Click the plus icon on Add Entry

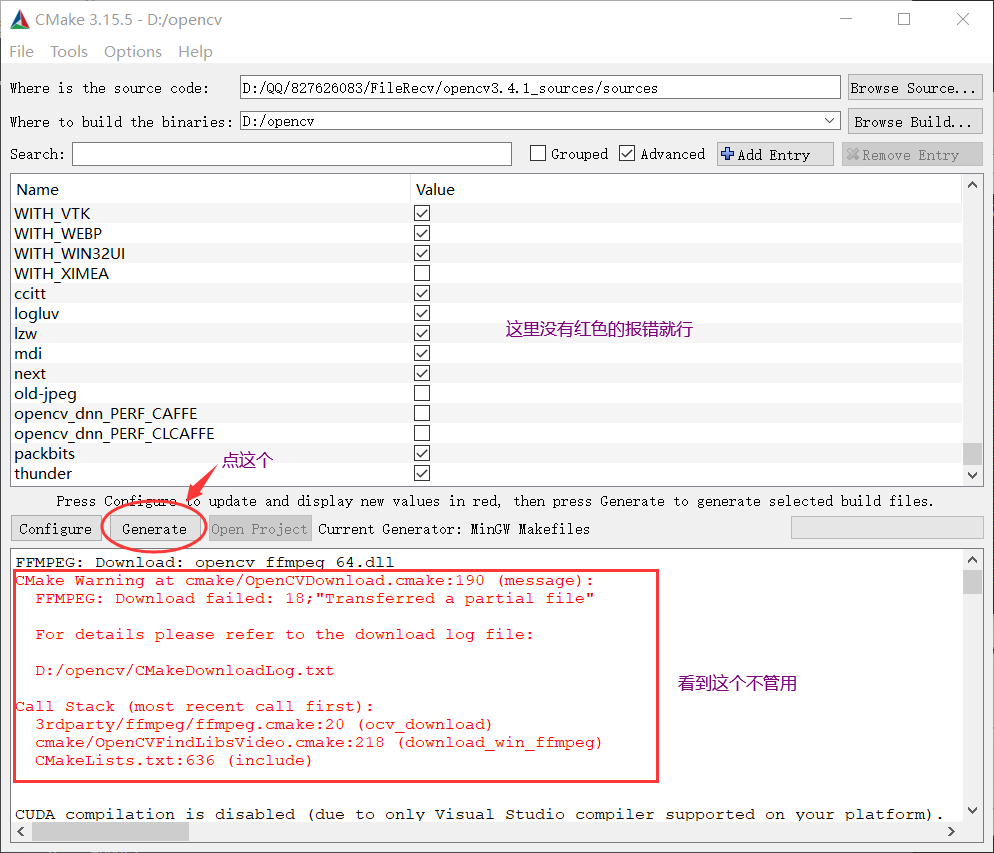(x=728, y=154)
